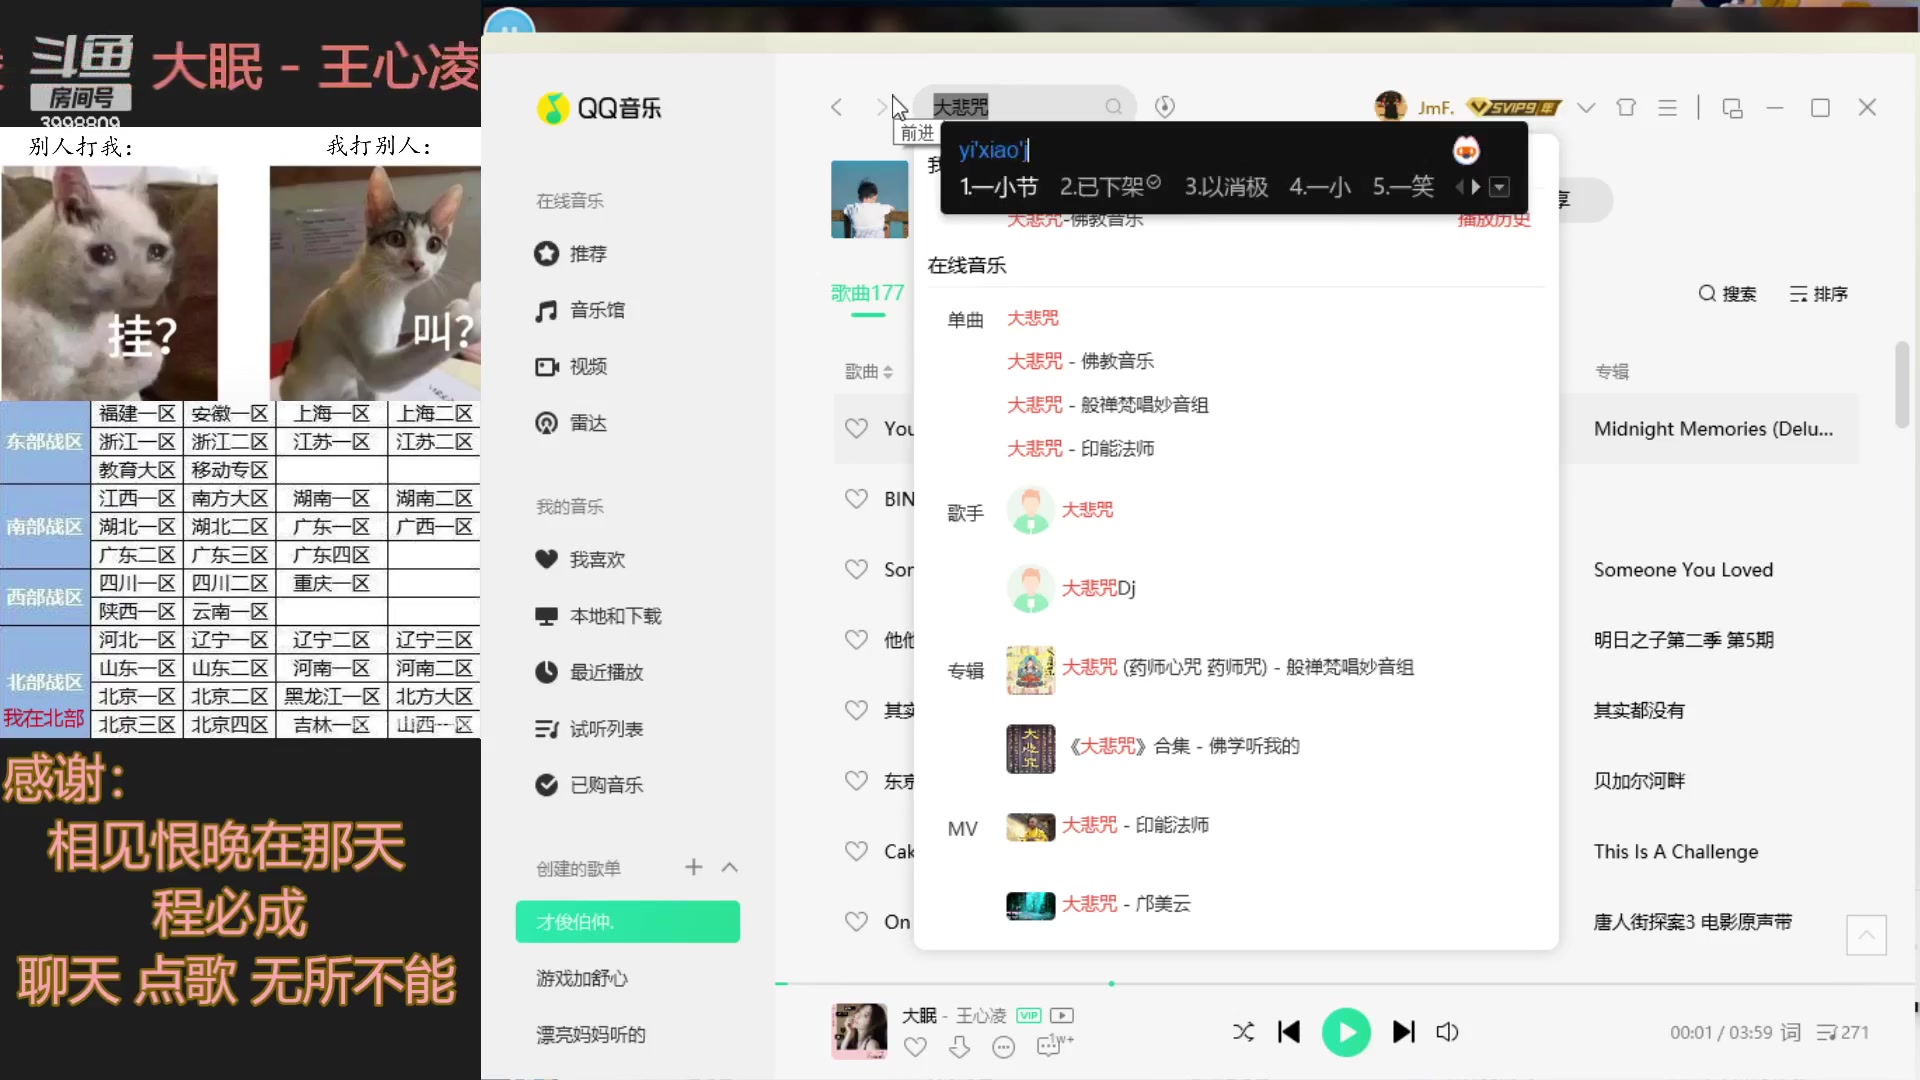Click the MV icon next to 王心凌
This screenshot has width=1920, height=1080.
tap(1062, 1016)
